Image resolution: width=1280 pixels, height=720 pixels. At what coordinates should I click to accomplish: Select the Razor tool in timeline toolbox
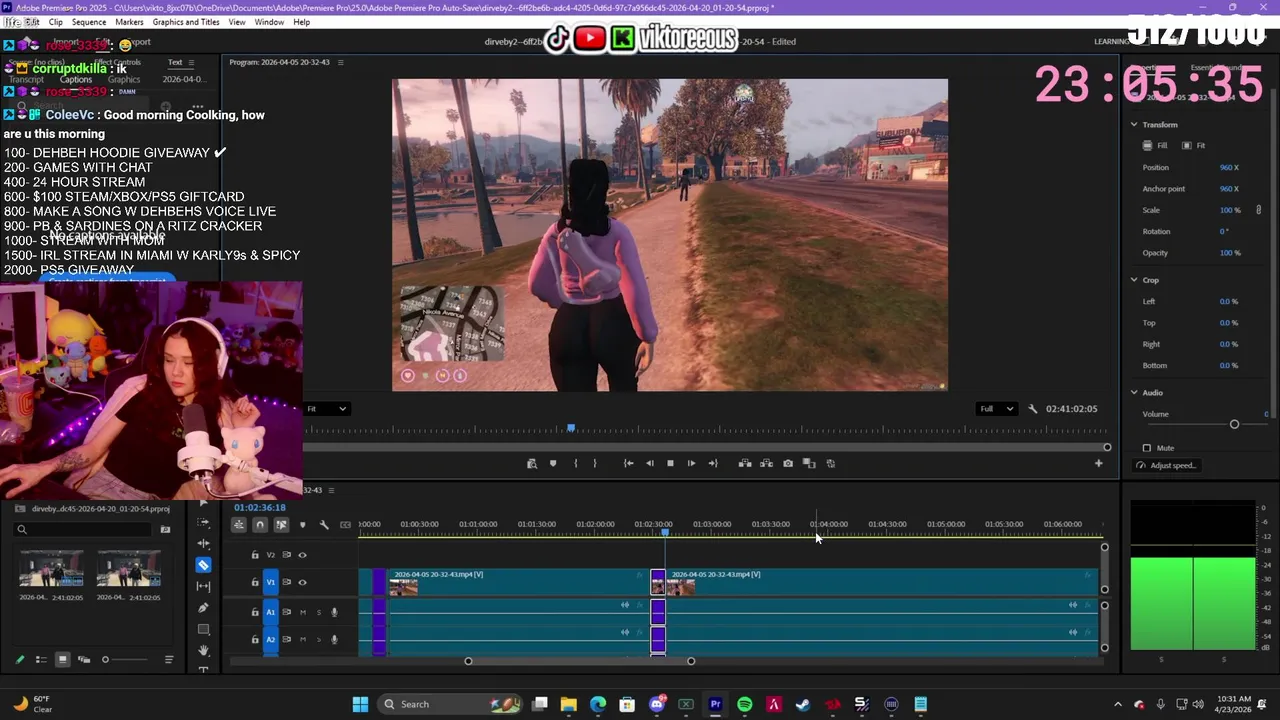(204, 565)
